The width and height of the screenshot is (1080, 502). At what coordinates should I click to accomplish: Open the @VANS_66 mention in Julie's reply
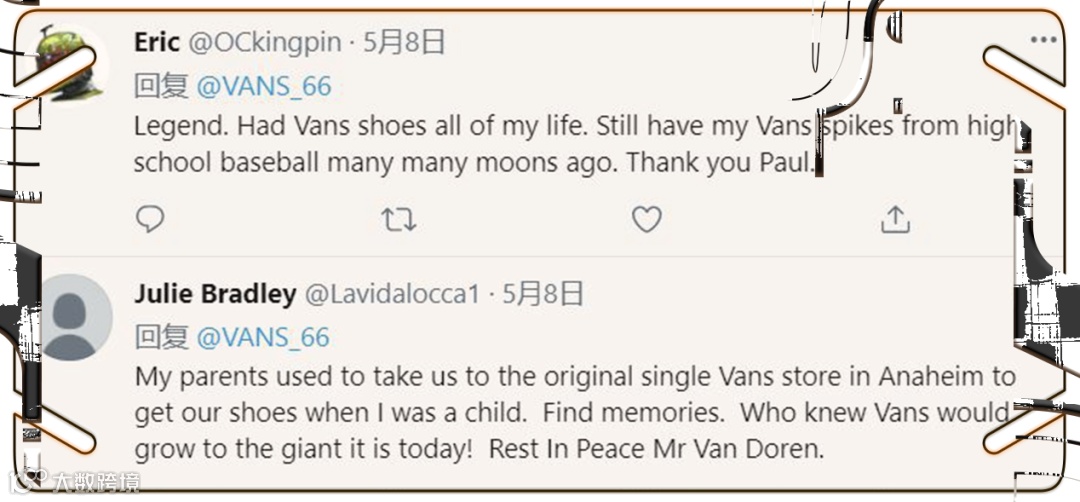click(x=264, y=338)
